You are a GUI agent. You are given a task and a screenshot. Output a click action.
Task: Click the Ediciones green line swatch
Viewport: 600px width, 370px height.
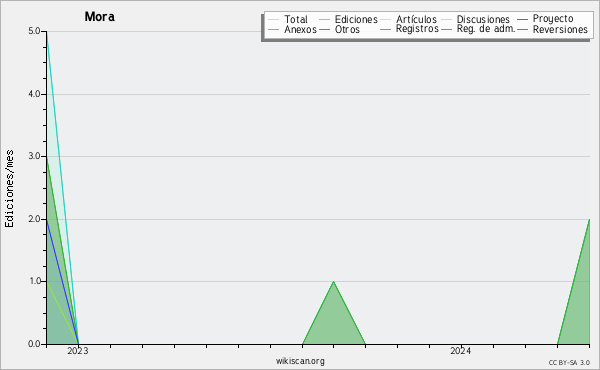(x=324, y=20)
